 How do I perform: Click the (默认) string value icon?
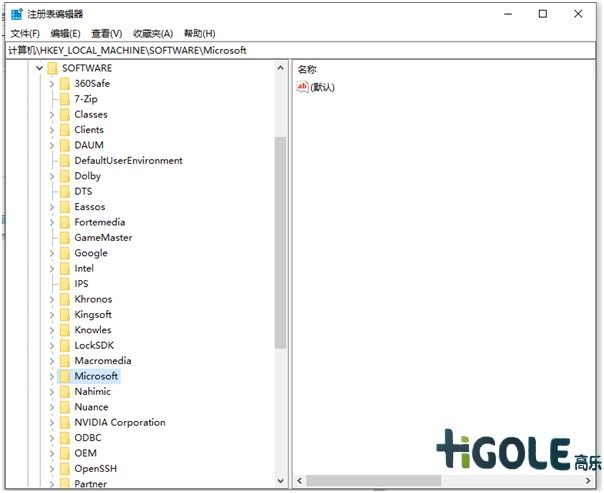click(303, 87)
